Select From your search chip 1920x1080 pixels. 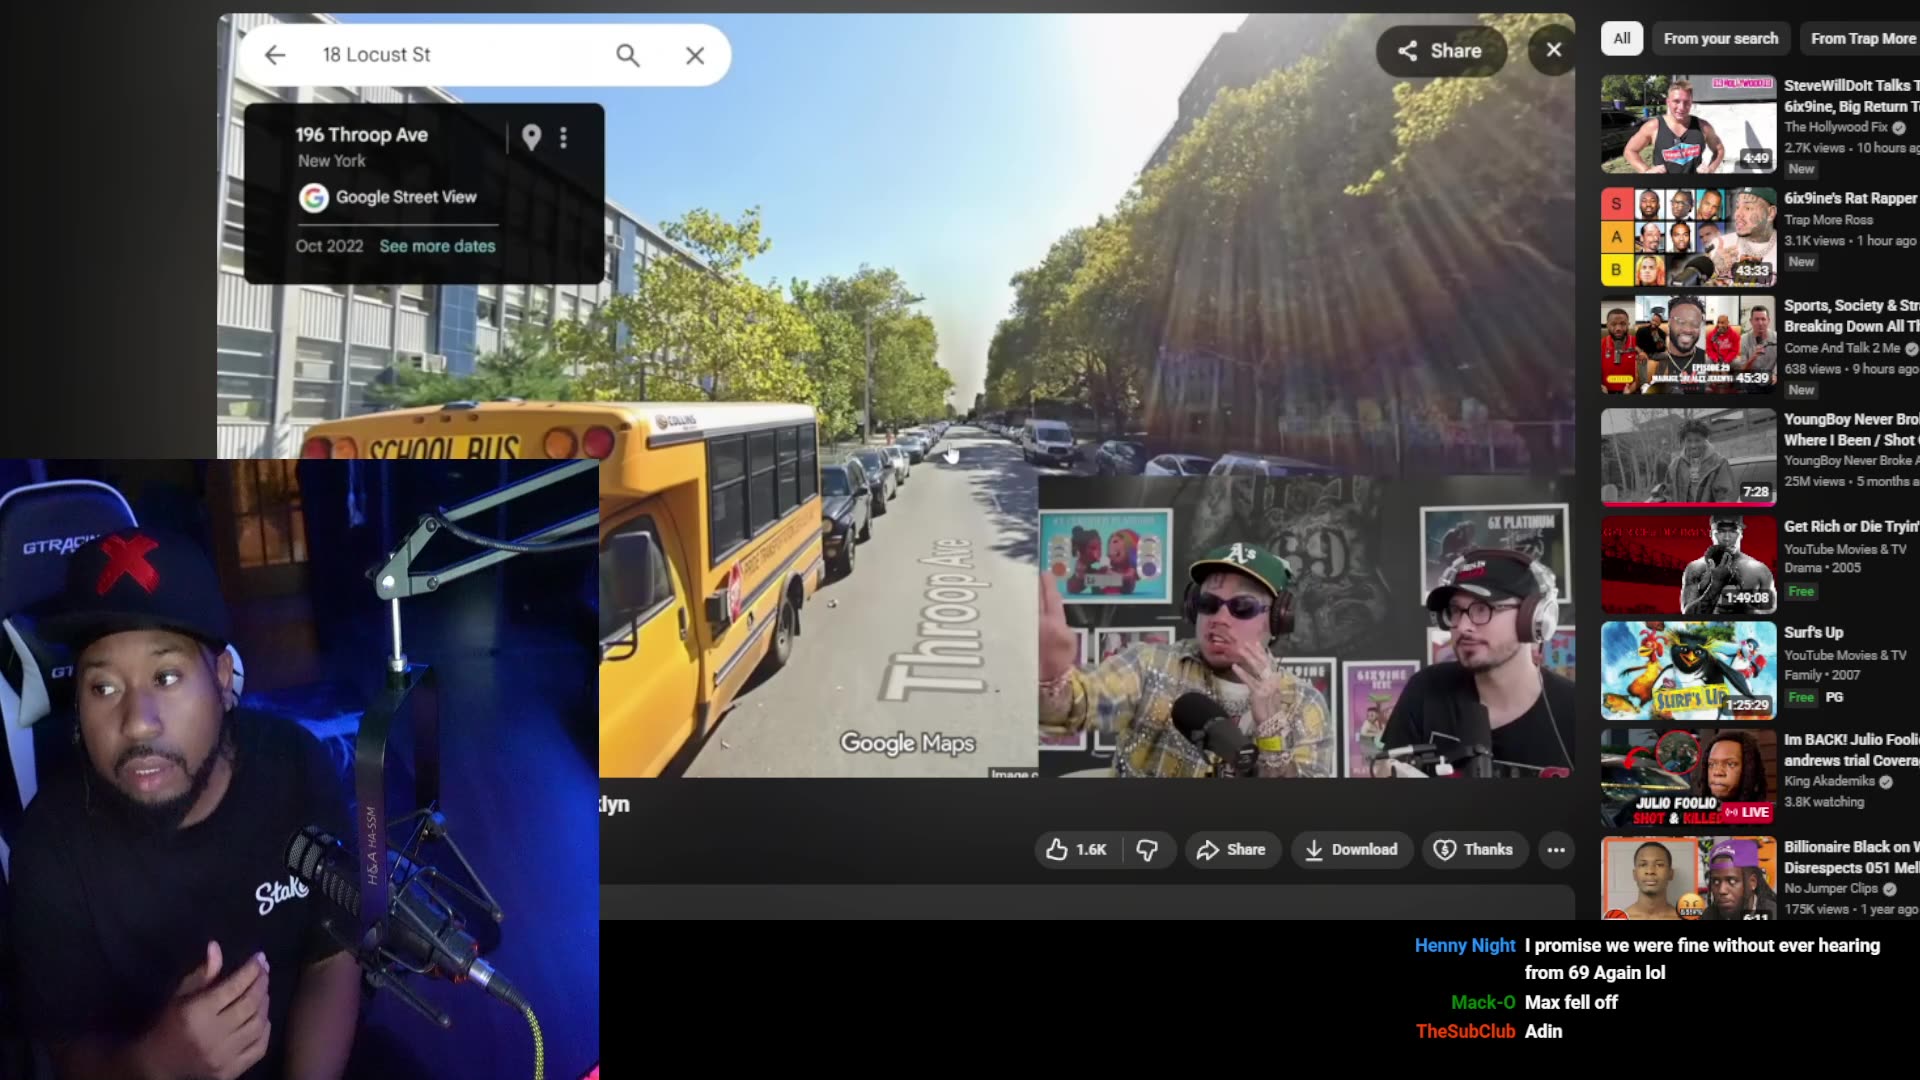pos(1721,38)
